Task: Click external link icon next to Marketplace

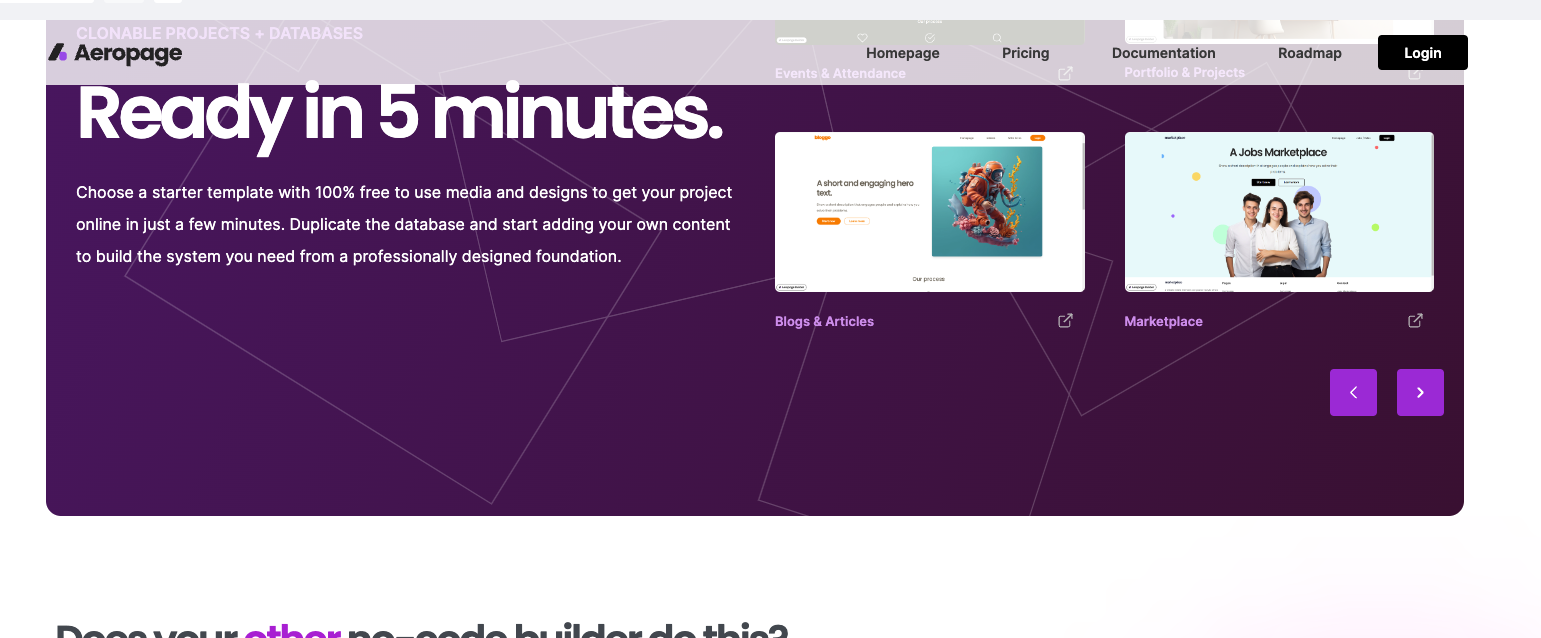Action: click(x=1415, y=320)
